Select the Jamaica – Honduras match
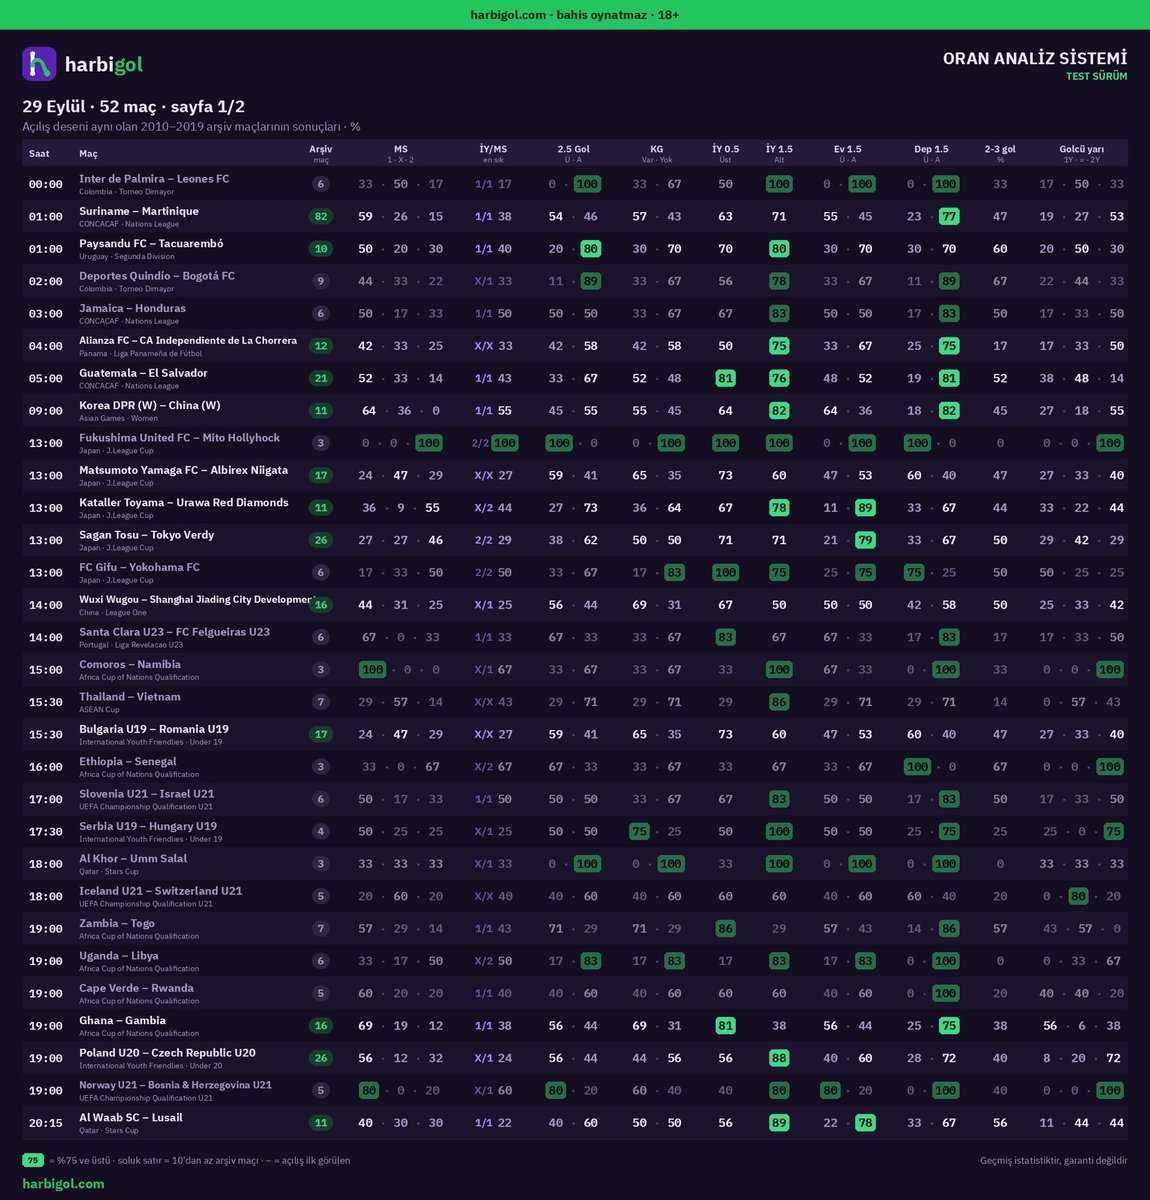Viewport: 1150px width, 1200px height. tap(132, 308)
